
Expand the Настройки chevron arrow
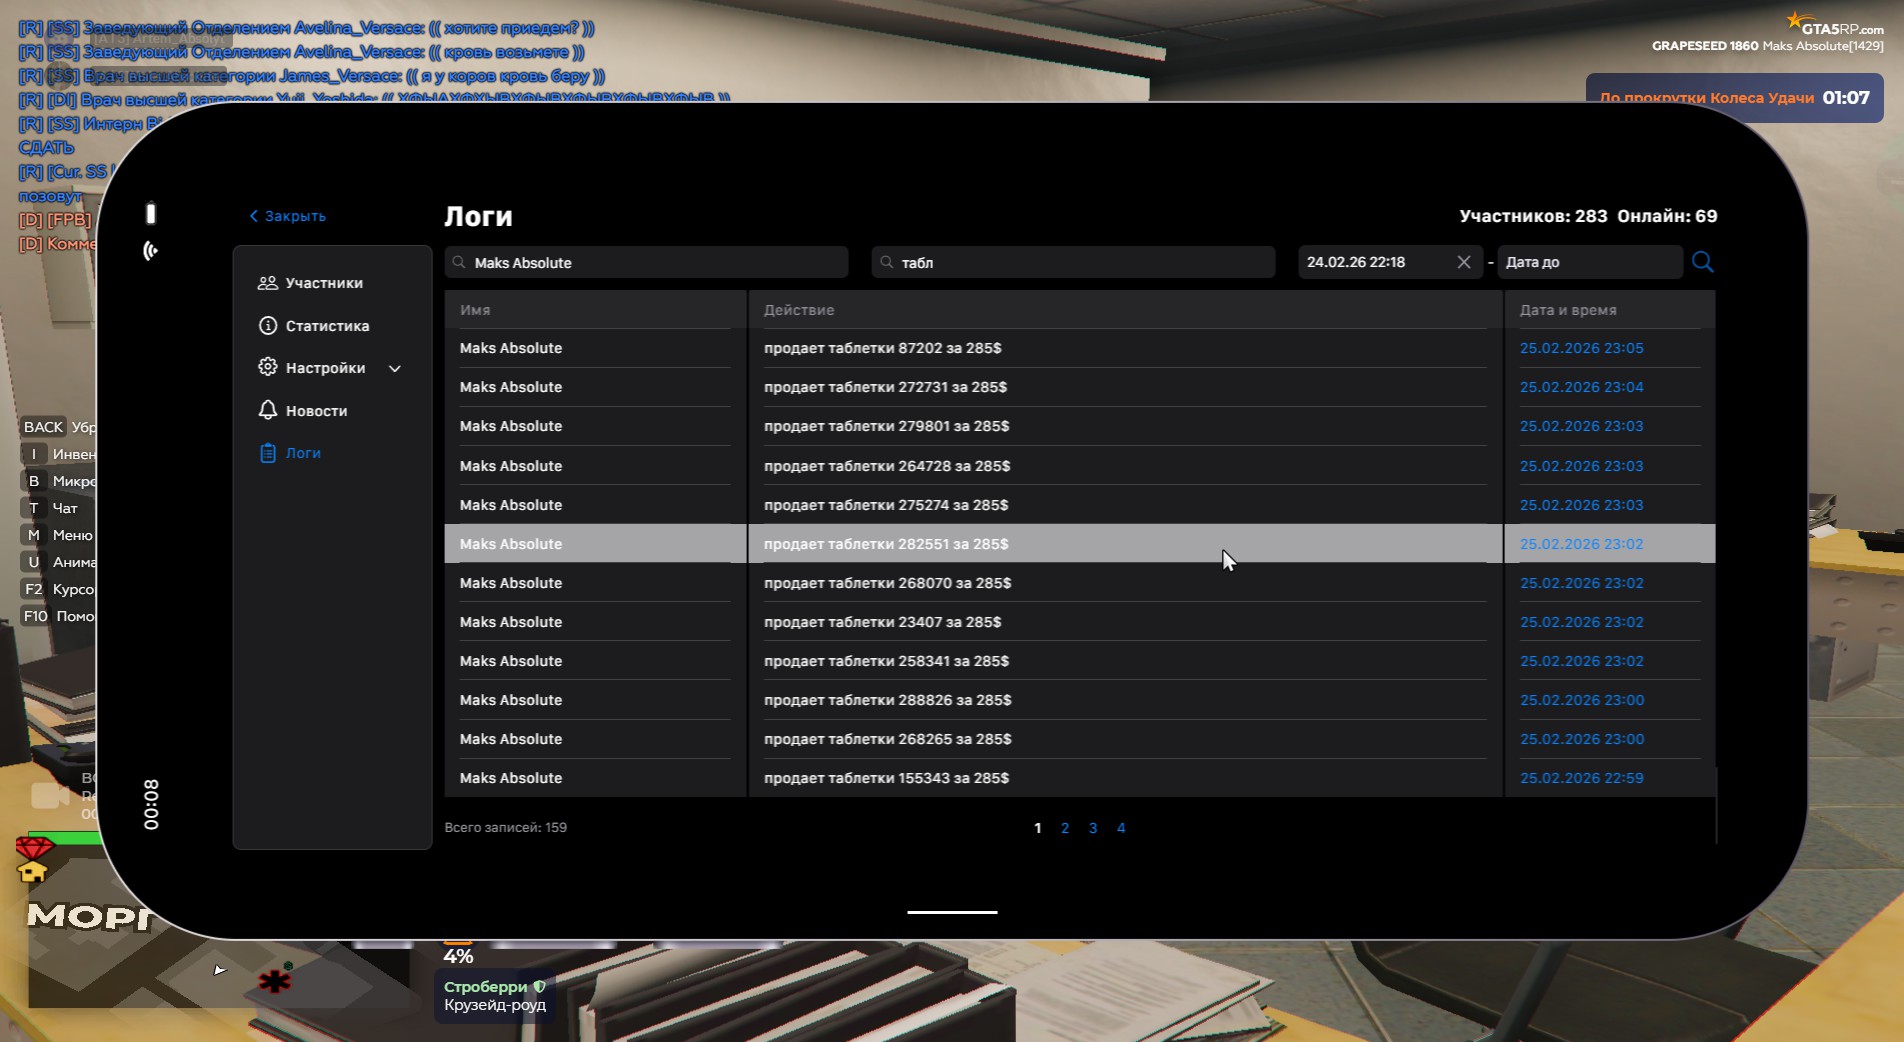[x=395, y=368]
